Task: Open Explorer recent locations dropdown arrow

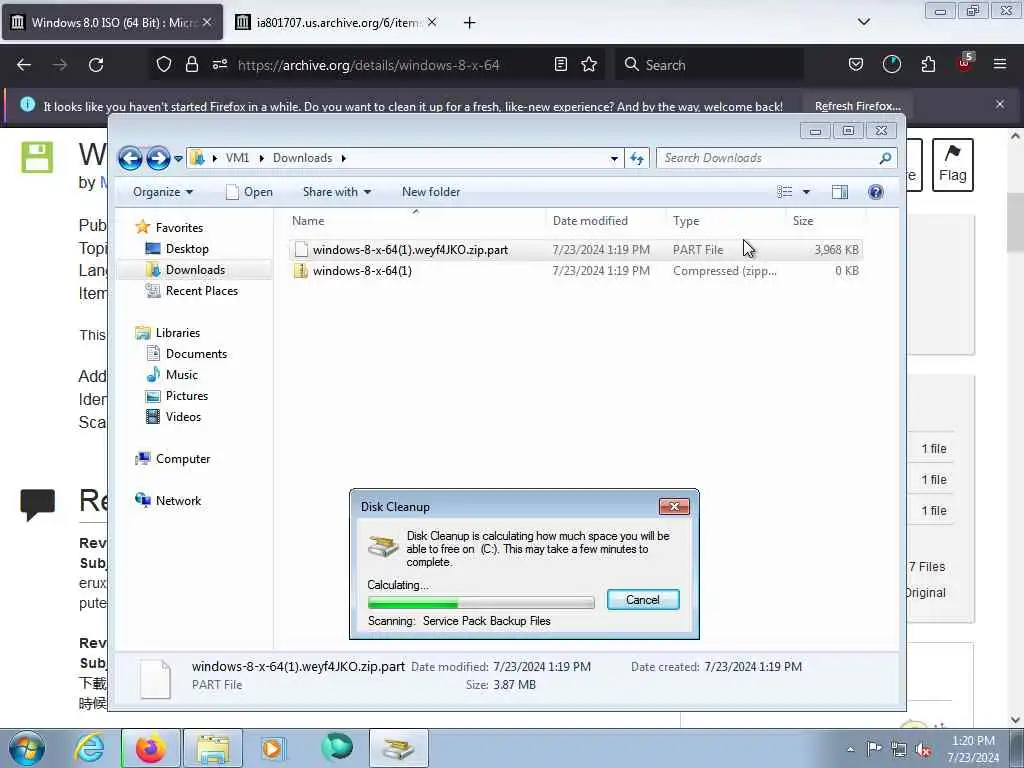Action: pos(178,159)
